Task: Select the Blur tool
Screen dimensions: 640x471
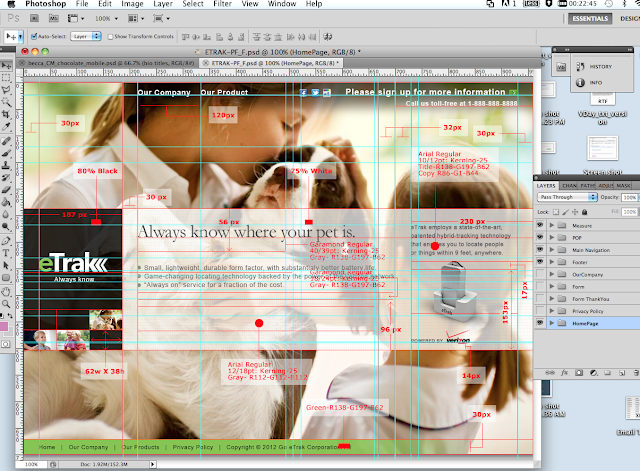Action: coord(6,214)
